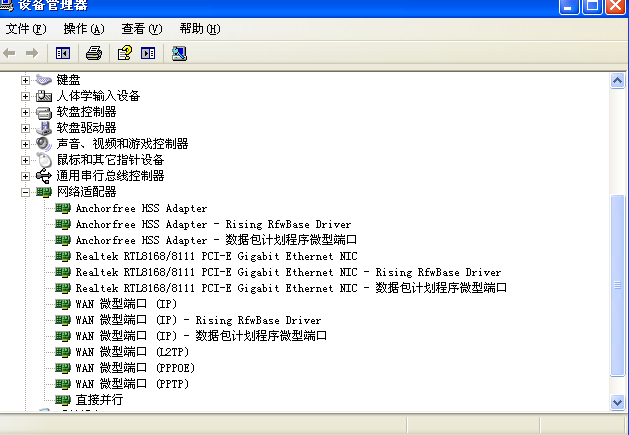Select the 直接并行 device

(99, 400)
